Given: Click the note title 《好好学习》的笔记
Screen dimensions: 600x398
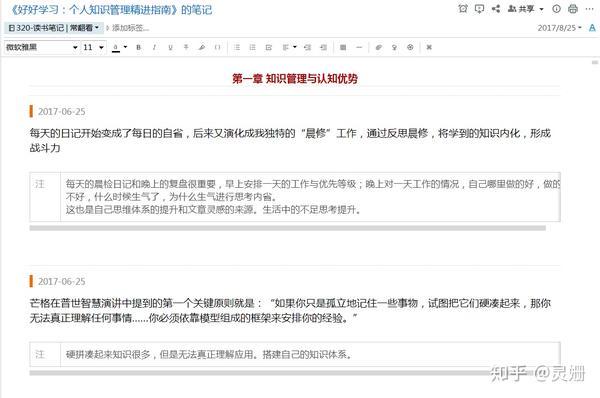Looking at the screenshot, I should 111,10.
